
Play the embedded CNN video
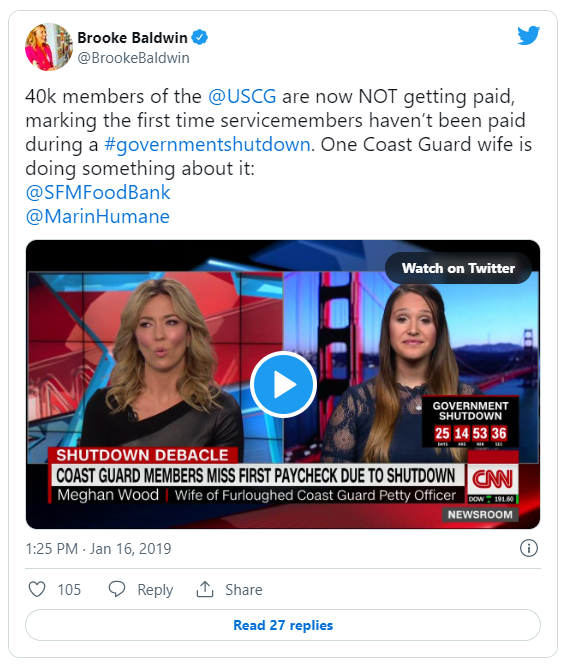tap(283, 385)
